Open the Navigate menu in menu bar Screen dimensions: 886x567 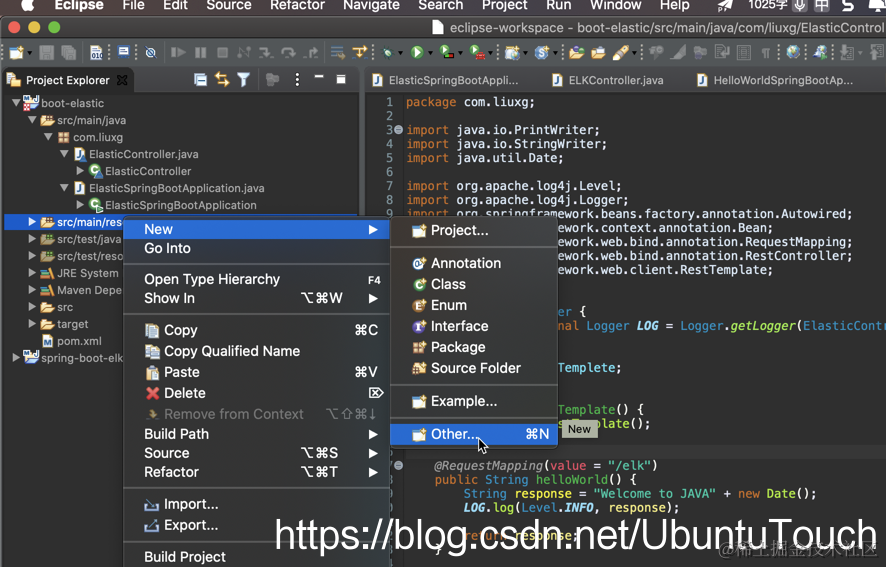[371, 6]
